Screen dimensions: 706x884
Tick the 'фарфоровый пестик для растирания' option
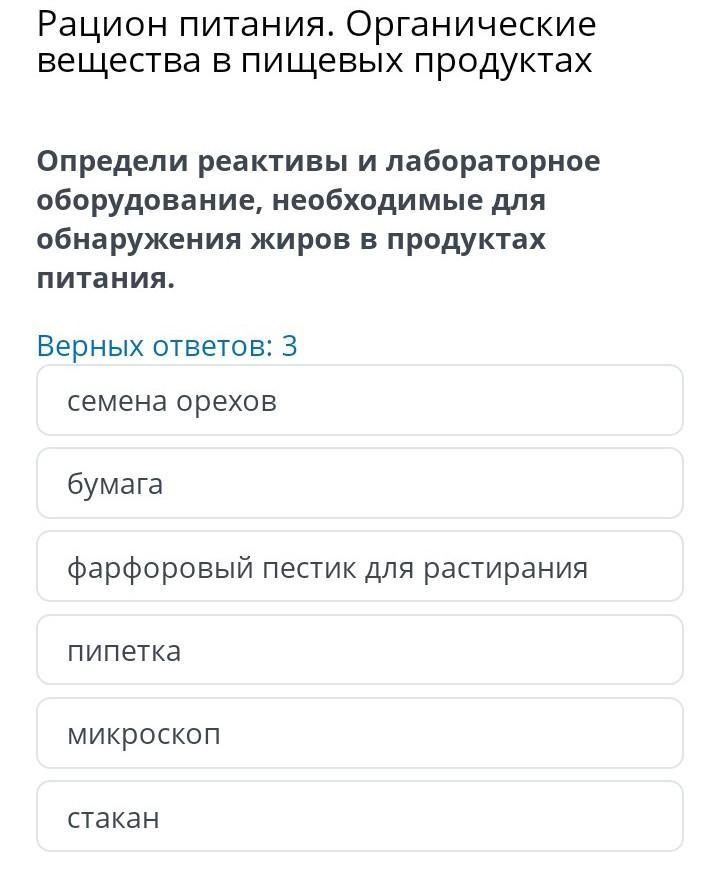360,568
